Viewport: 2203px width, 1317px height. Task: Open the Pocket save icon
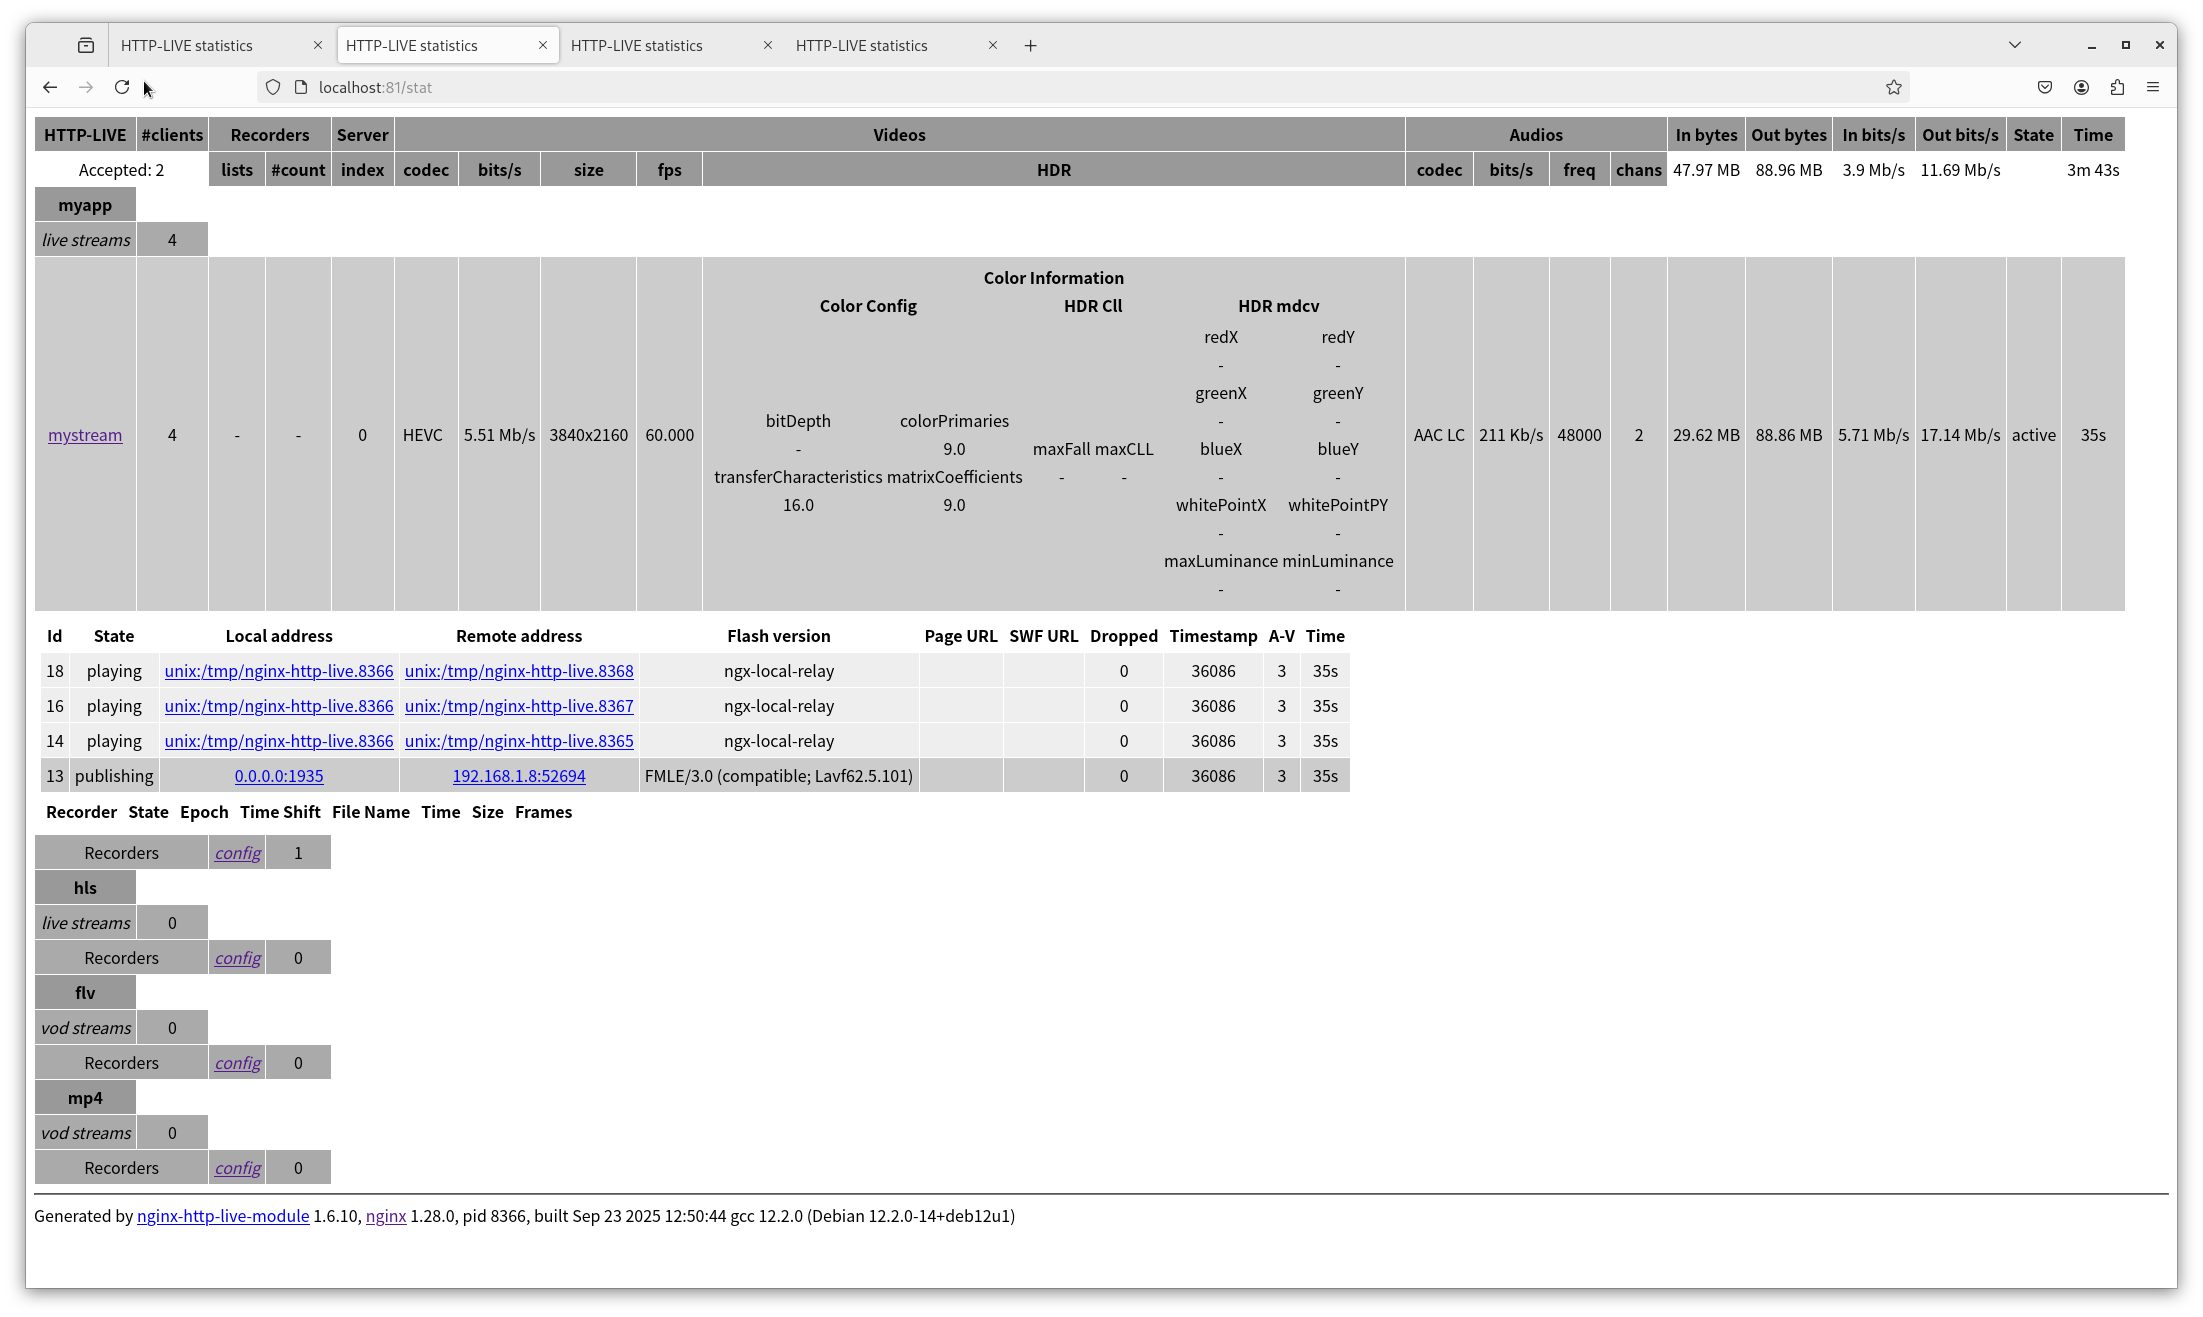2045,88
